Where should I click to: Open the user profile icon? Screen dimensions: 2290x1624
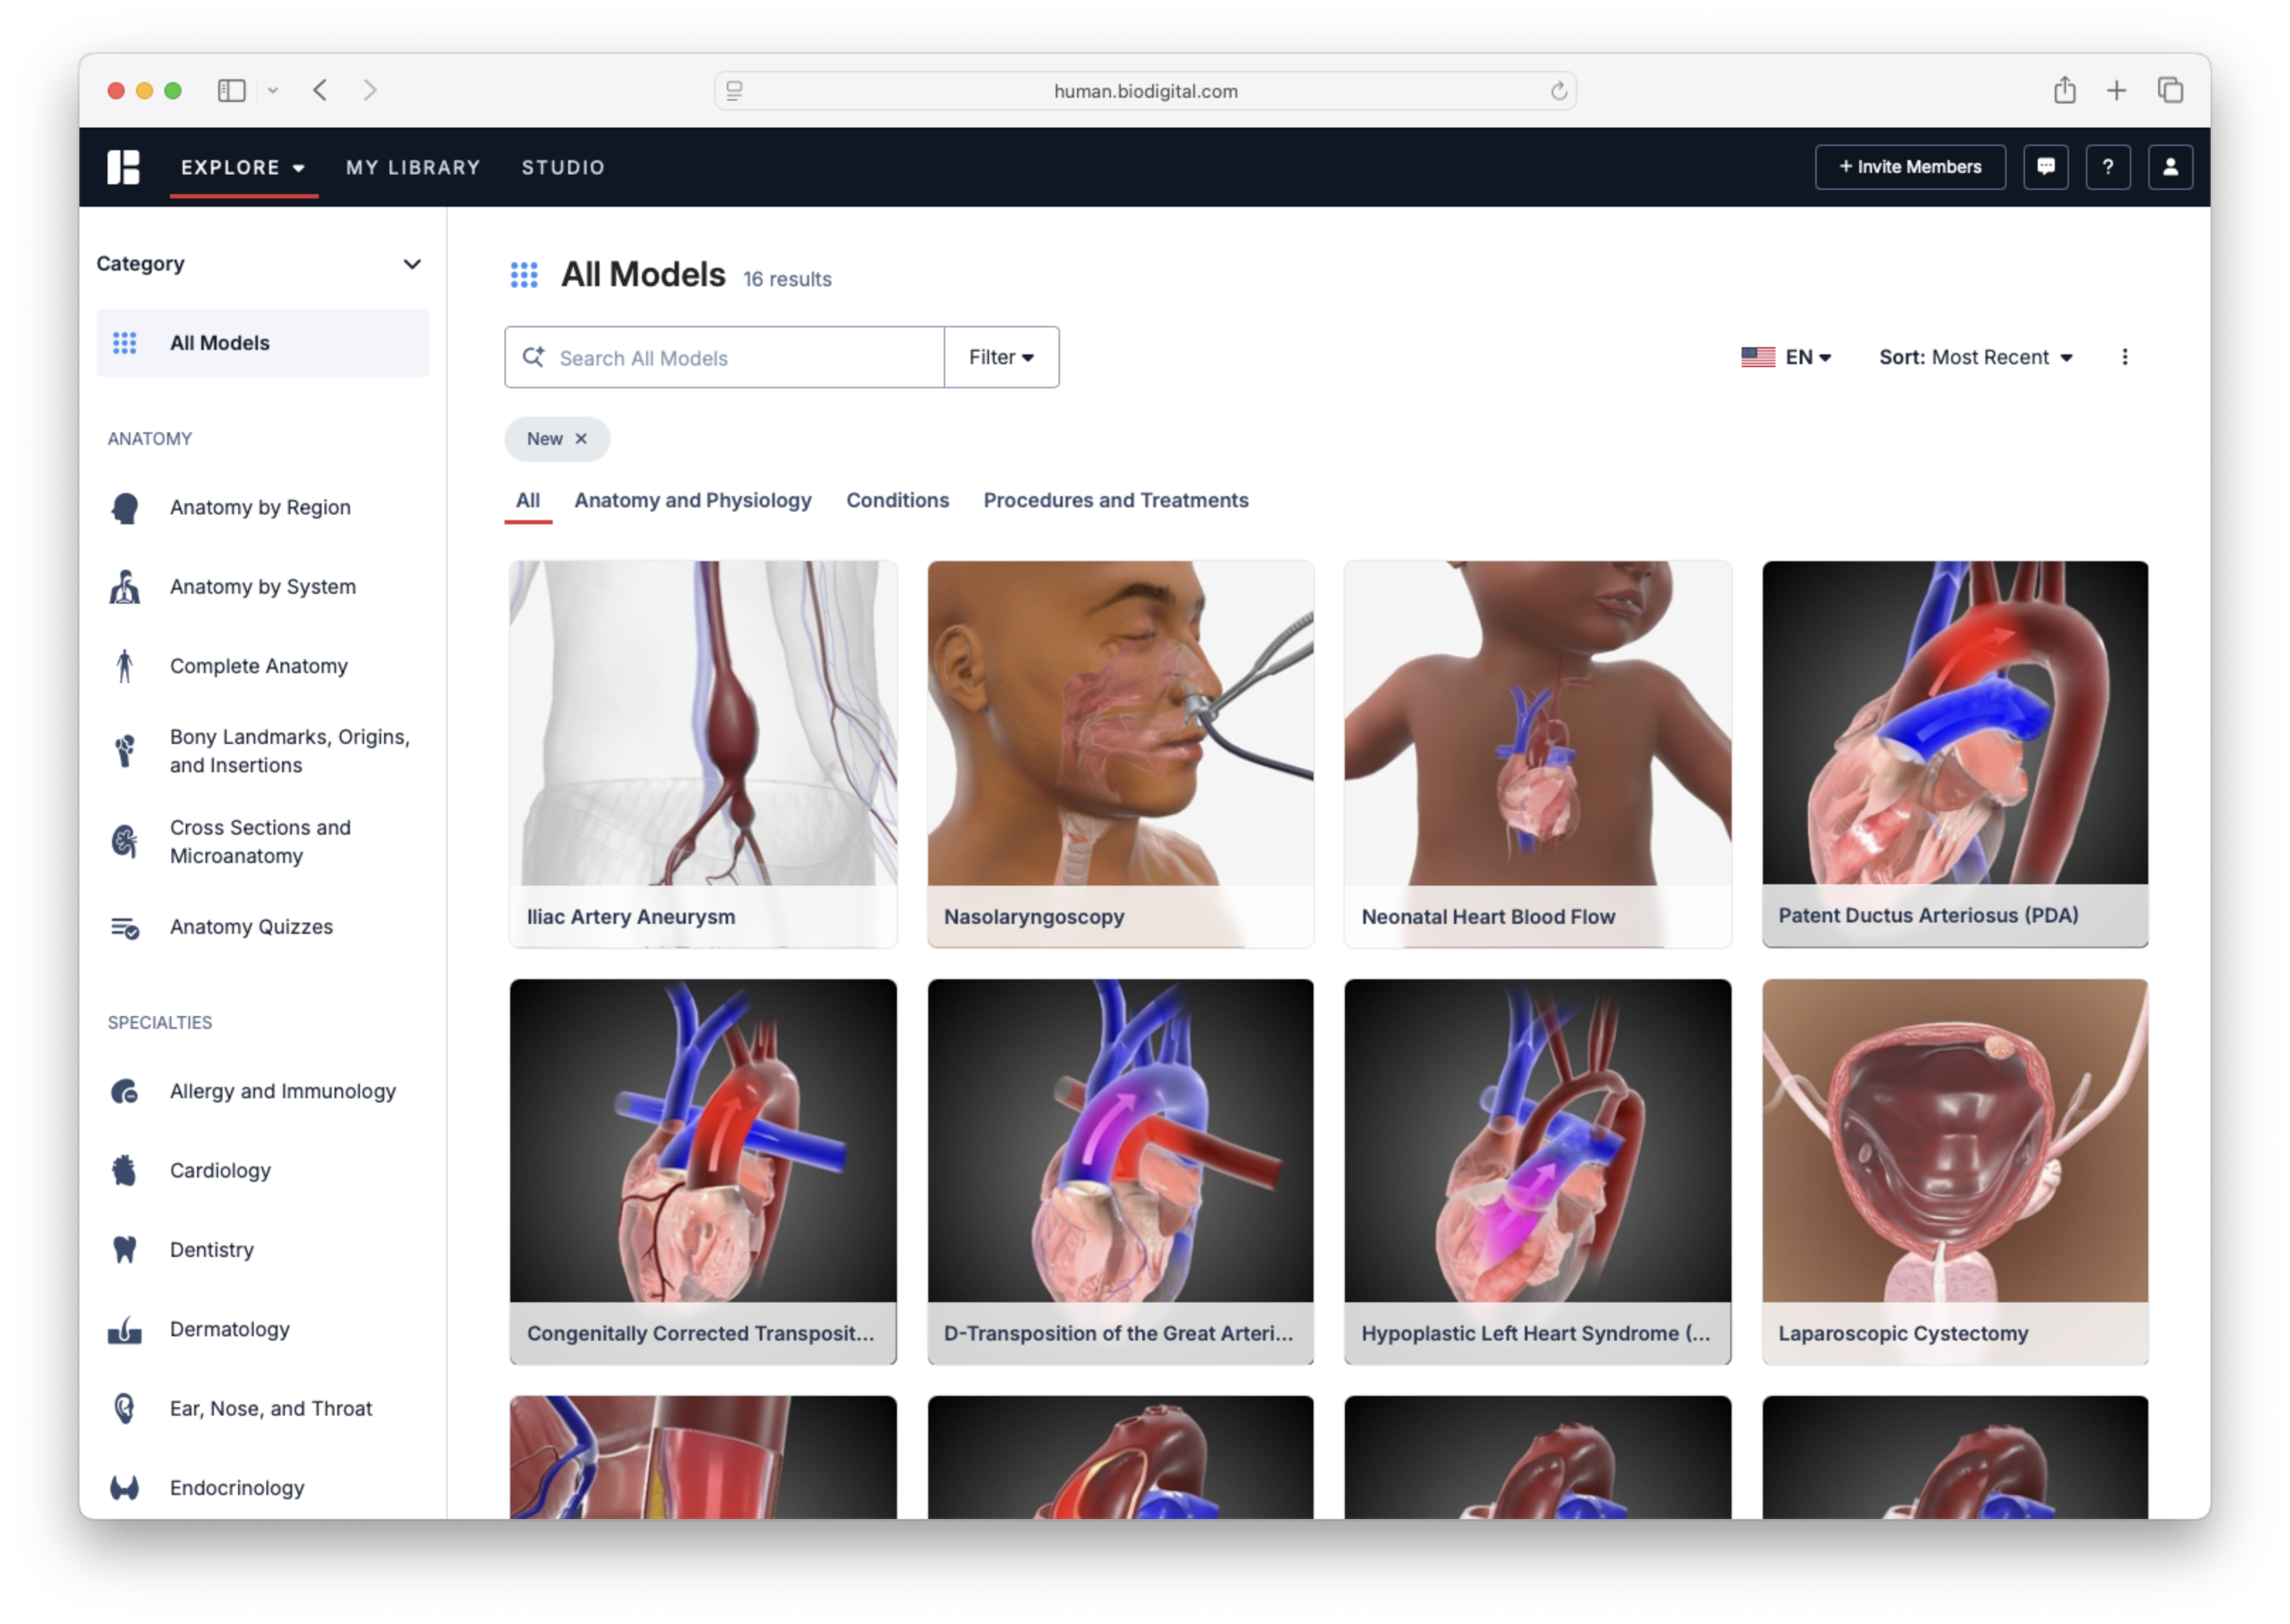(2169, 167)
